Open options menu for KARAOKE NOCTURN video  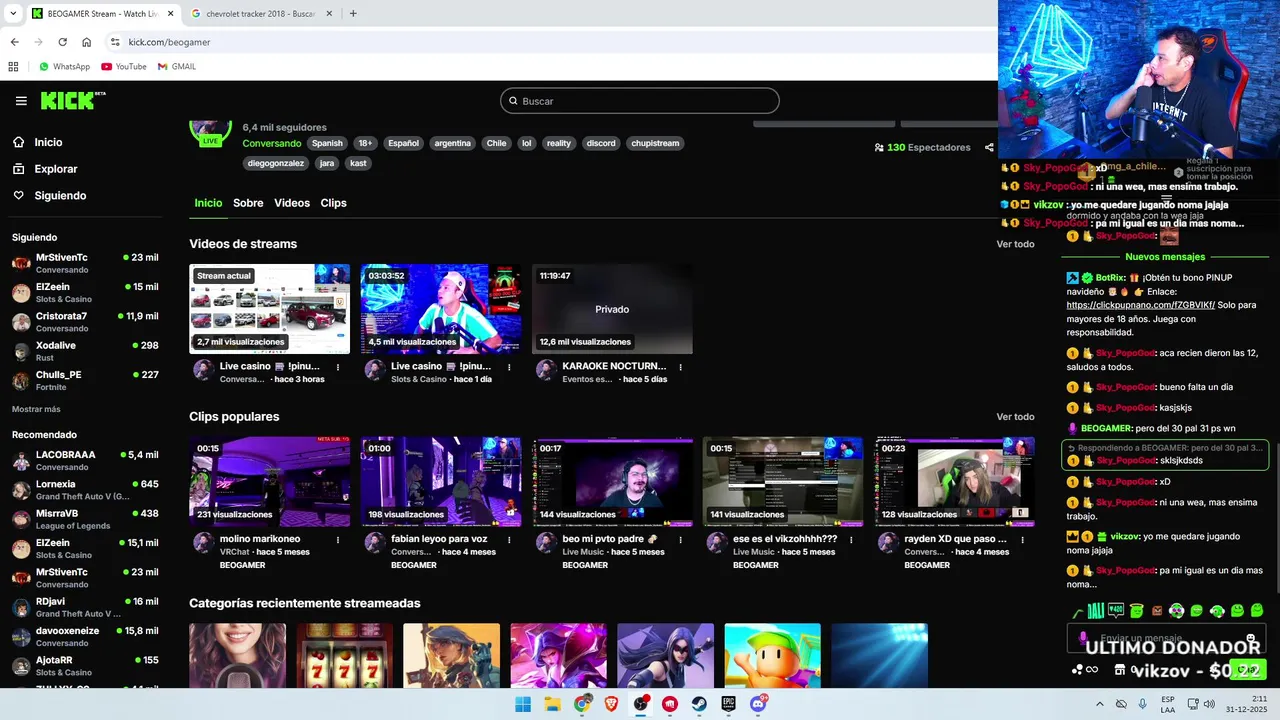click(681, 367)
